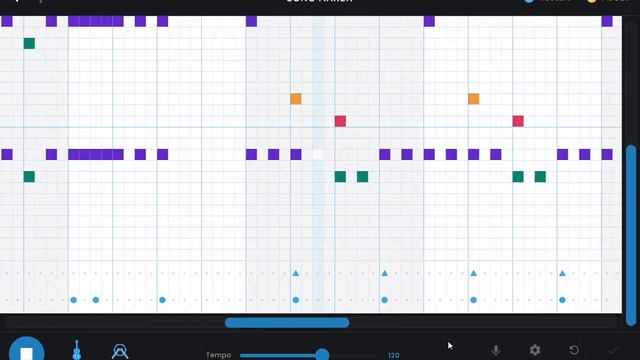Click the tempo value 120
640x360 pixels.
click(393, 356)
